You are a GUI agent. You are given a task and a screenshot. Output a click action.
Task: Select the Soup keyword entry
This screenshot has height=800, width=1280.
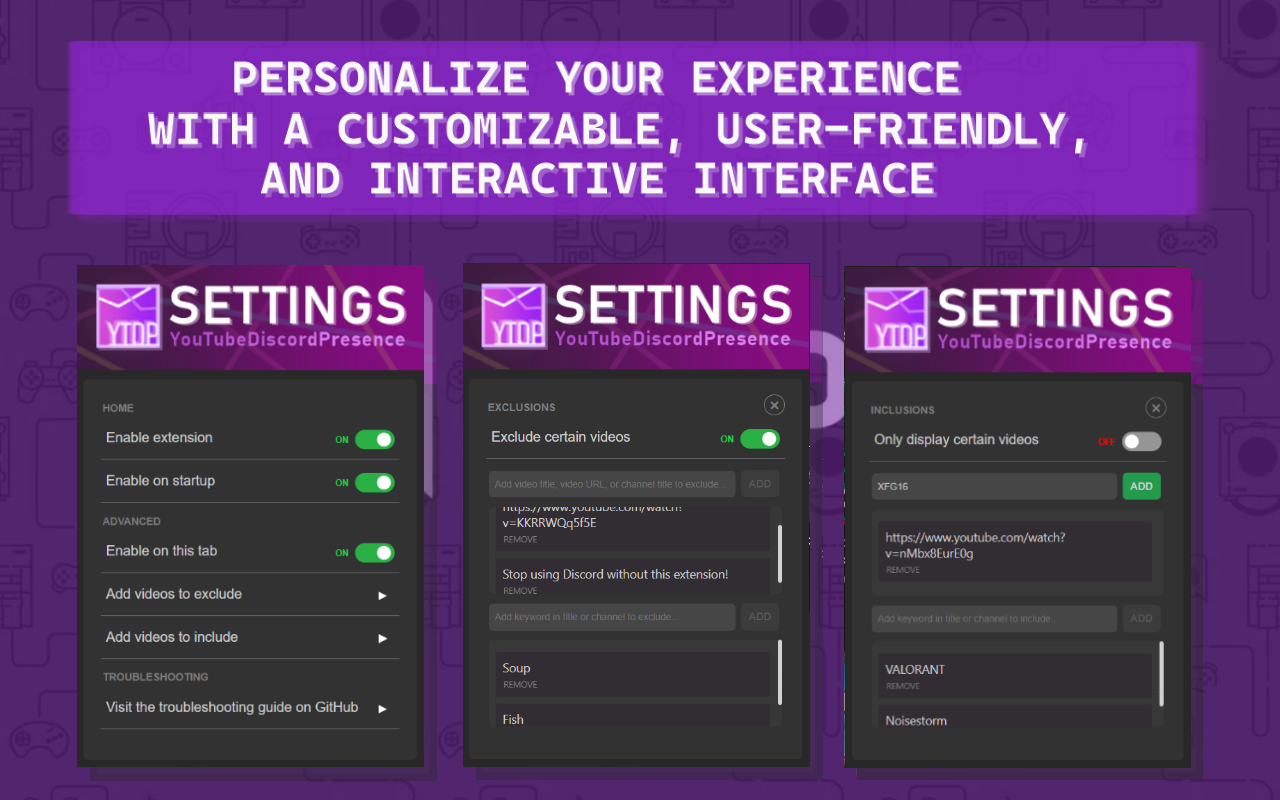tap(633, 674)
